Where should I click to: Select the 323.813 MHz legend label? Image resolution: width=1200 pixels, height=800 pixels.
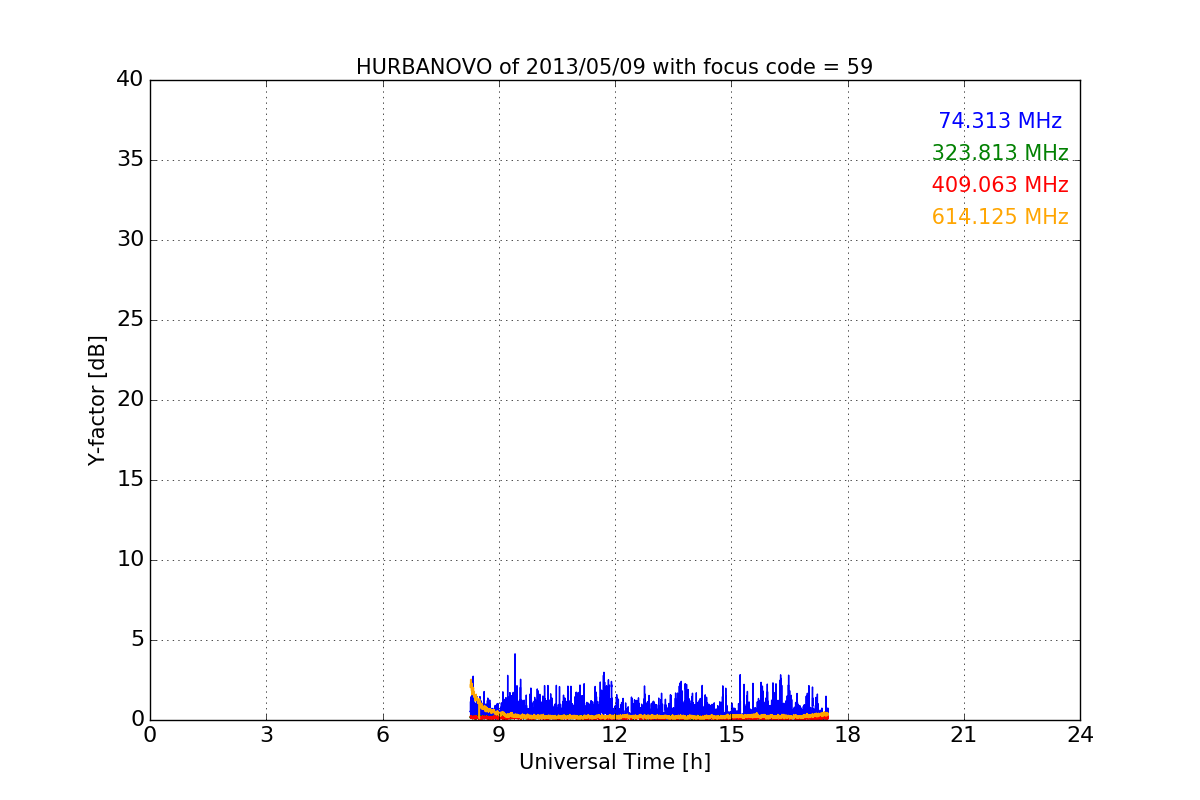pos(1000,153)
